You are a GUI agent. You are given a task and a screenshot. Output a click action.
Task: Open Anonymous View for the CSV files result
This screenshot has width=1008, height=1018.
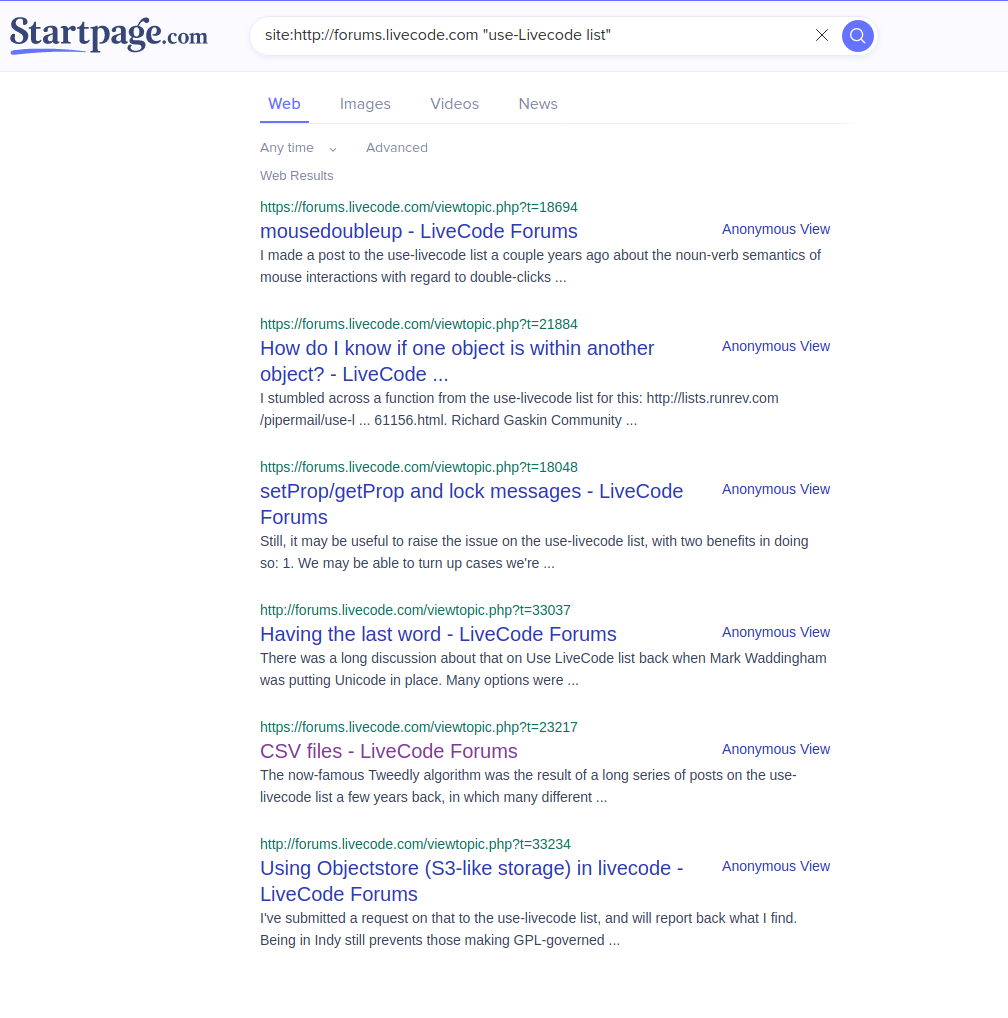[776, 749]
